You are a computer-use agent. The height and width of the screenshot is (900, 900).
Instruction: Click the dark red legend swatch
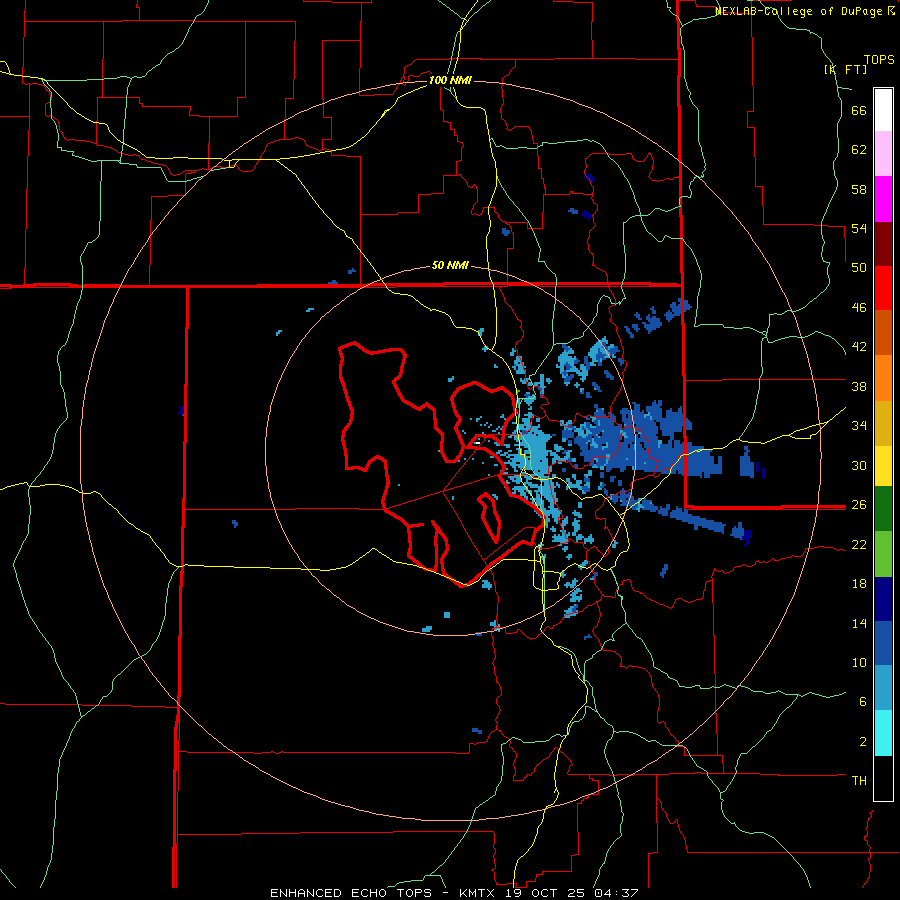click(x=883, y=244)
